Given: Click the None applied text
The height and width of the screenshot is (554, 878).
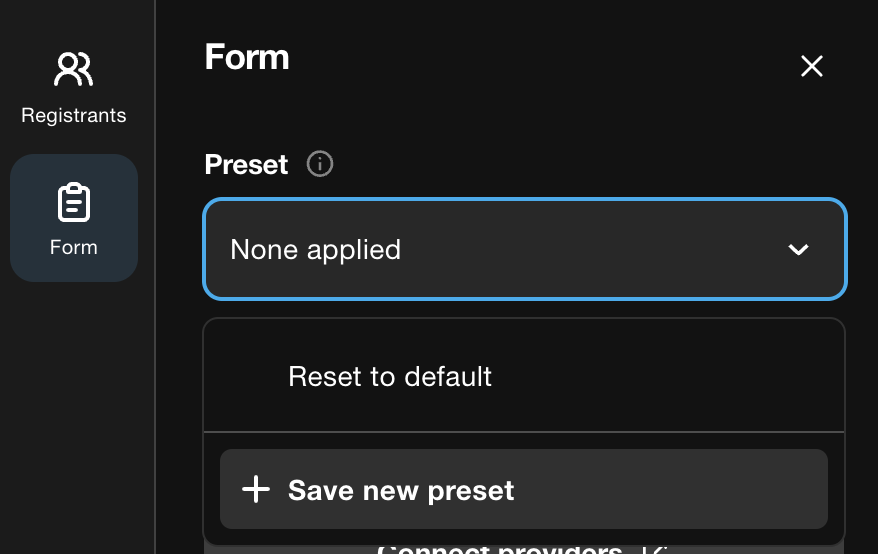Looking at the screenshot, I should pos(315,250).
